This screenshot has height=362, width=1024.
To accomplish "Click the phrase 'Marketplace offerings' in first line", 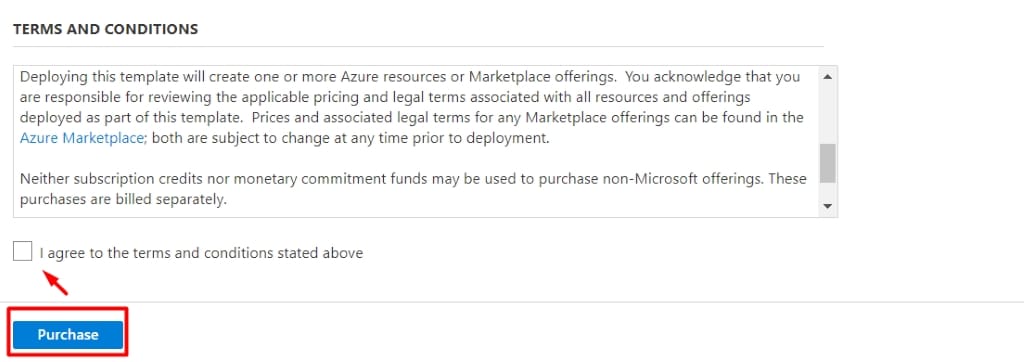I will 542,76.
